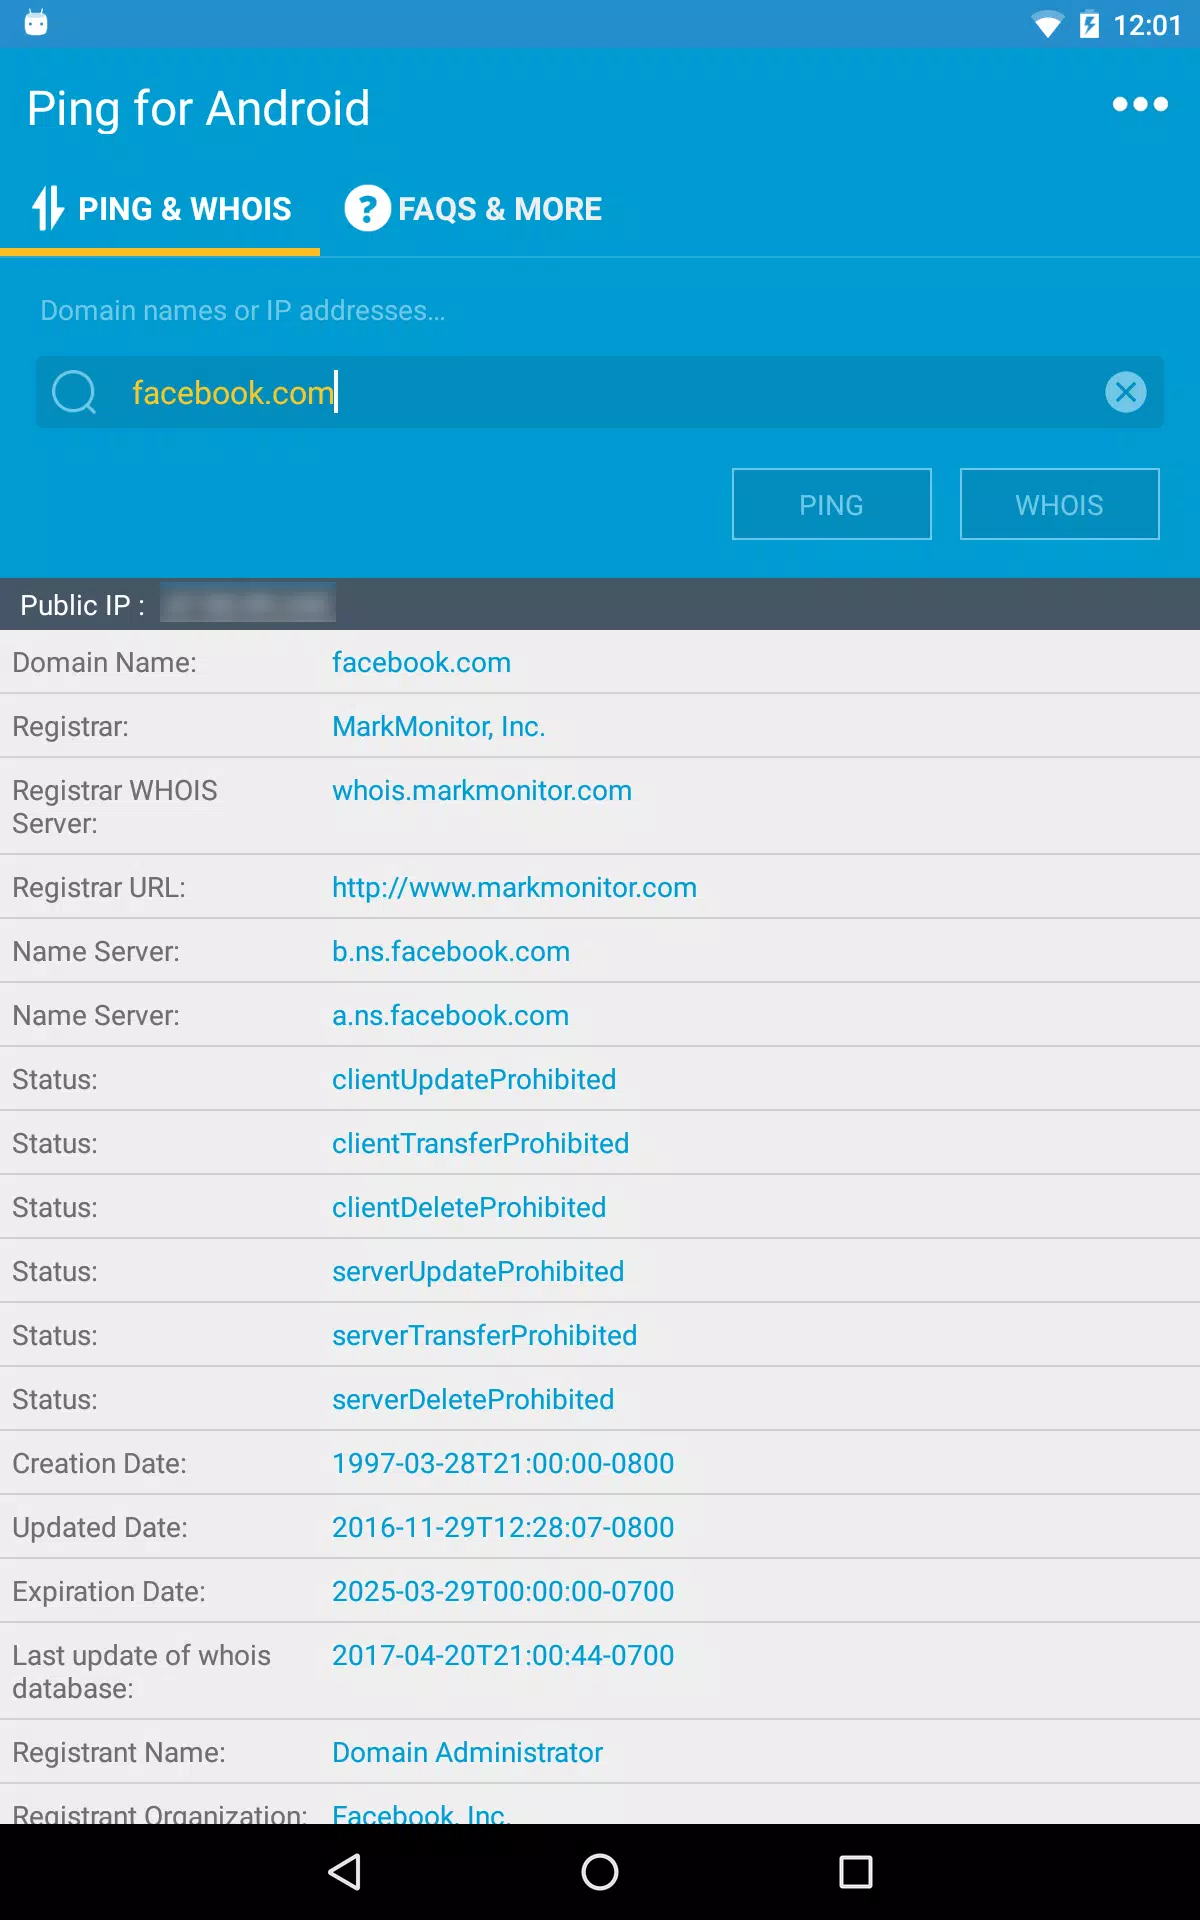Run the PING button

tap(832, 504)
